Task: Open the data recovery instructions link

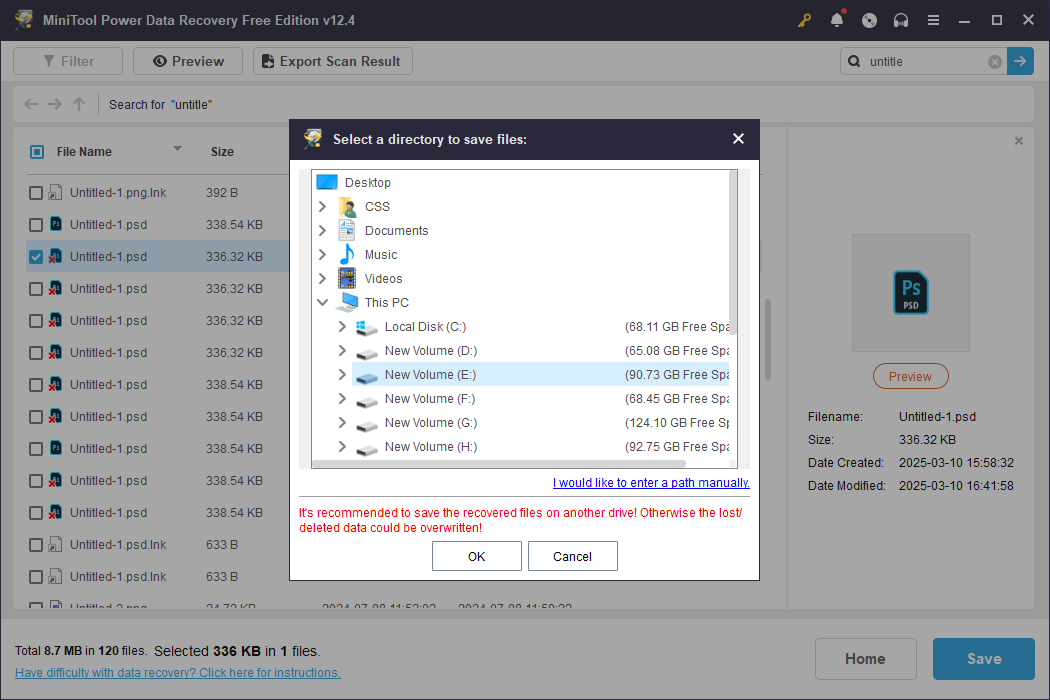Action: tap(177, 673)
